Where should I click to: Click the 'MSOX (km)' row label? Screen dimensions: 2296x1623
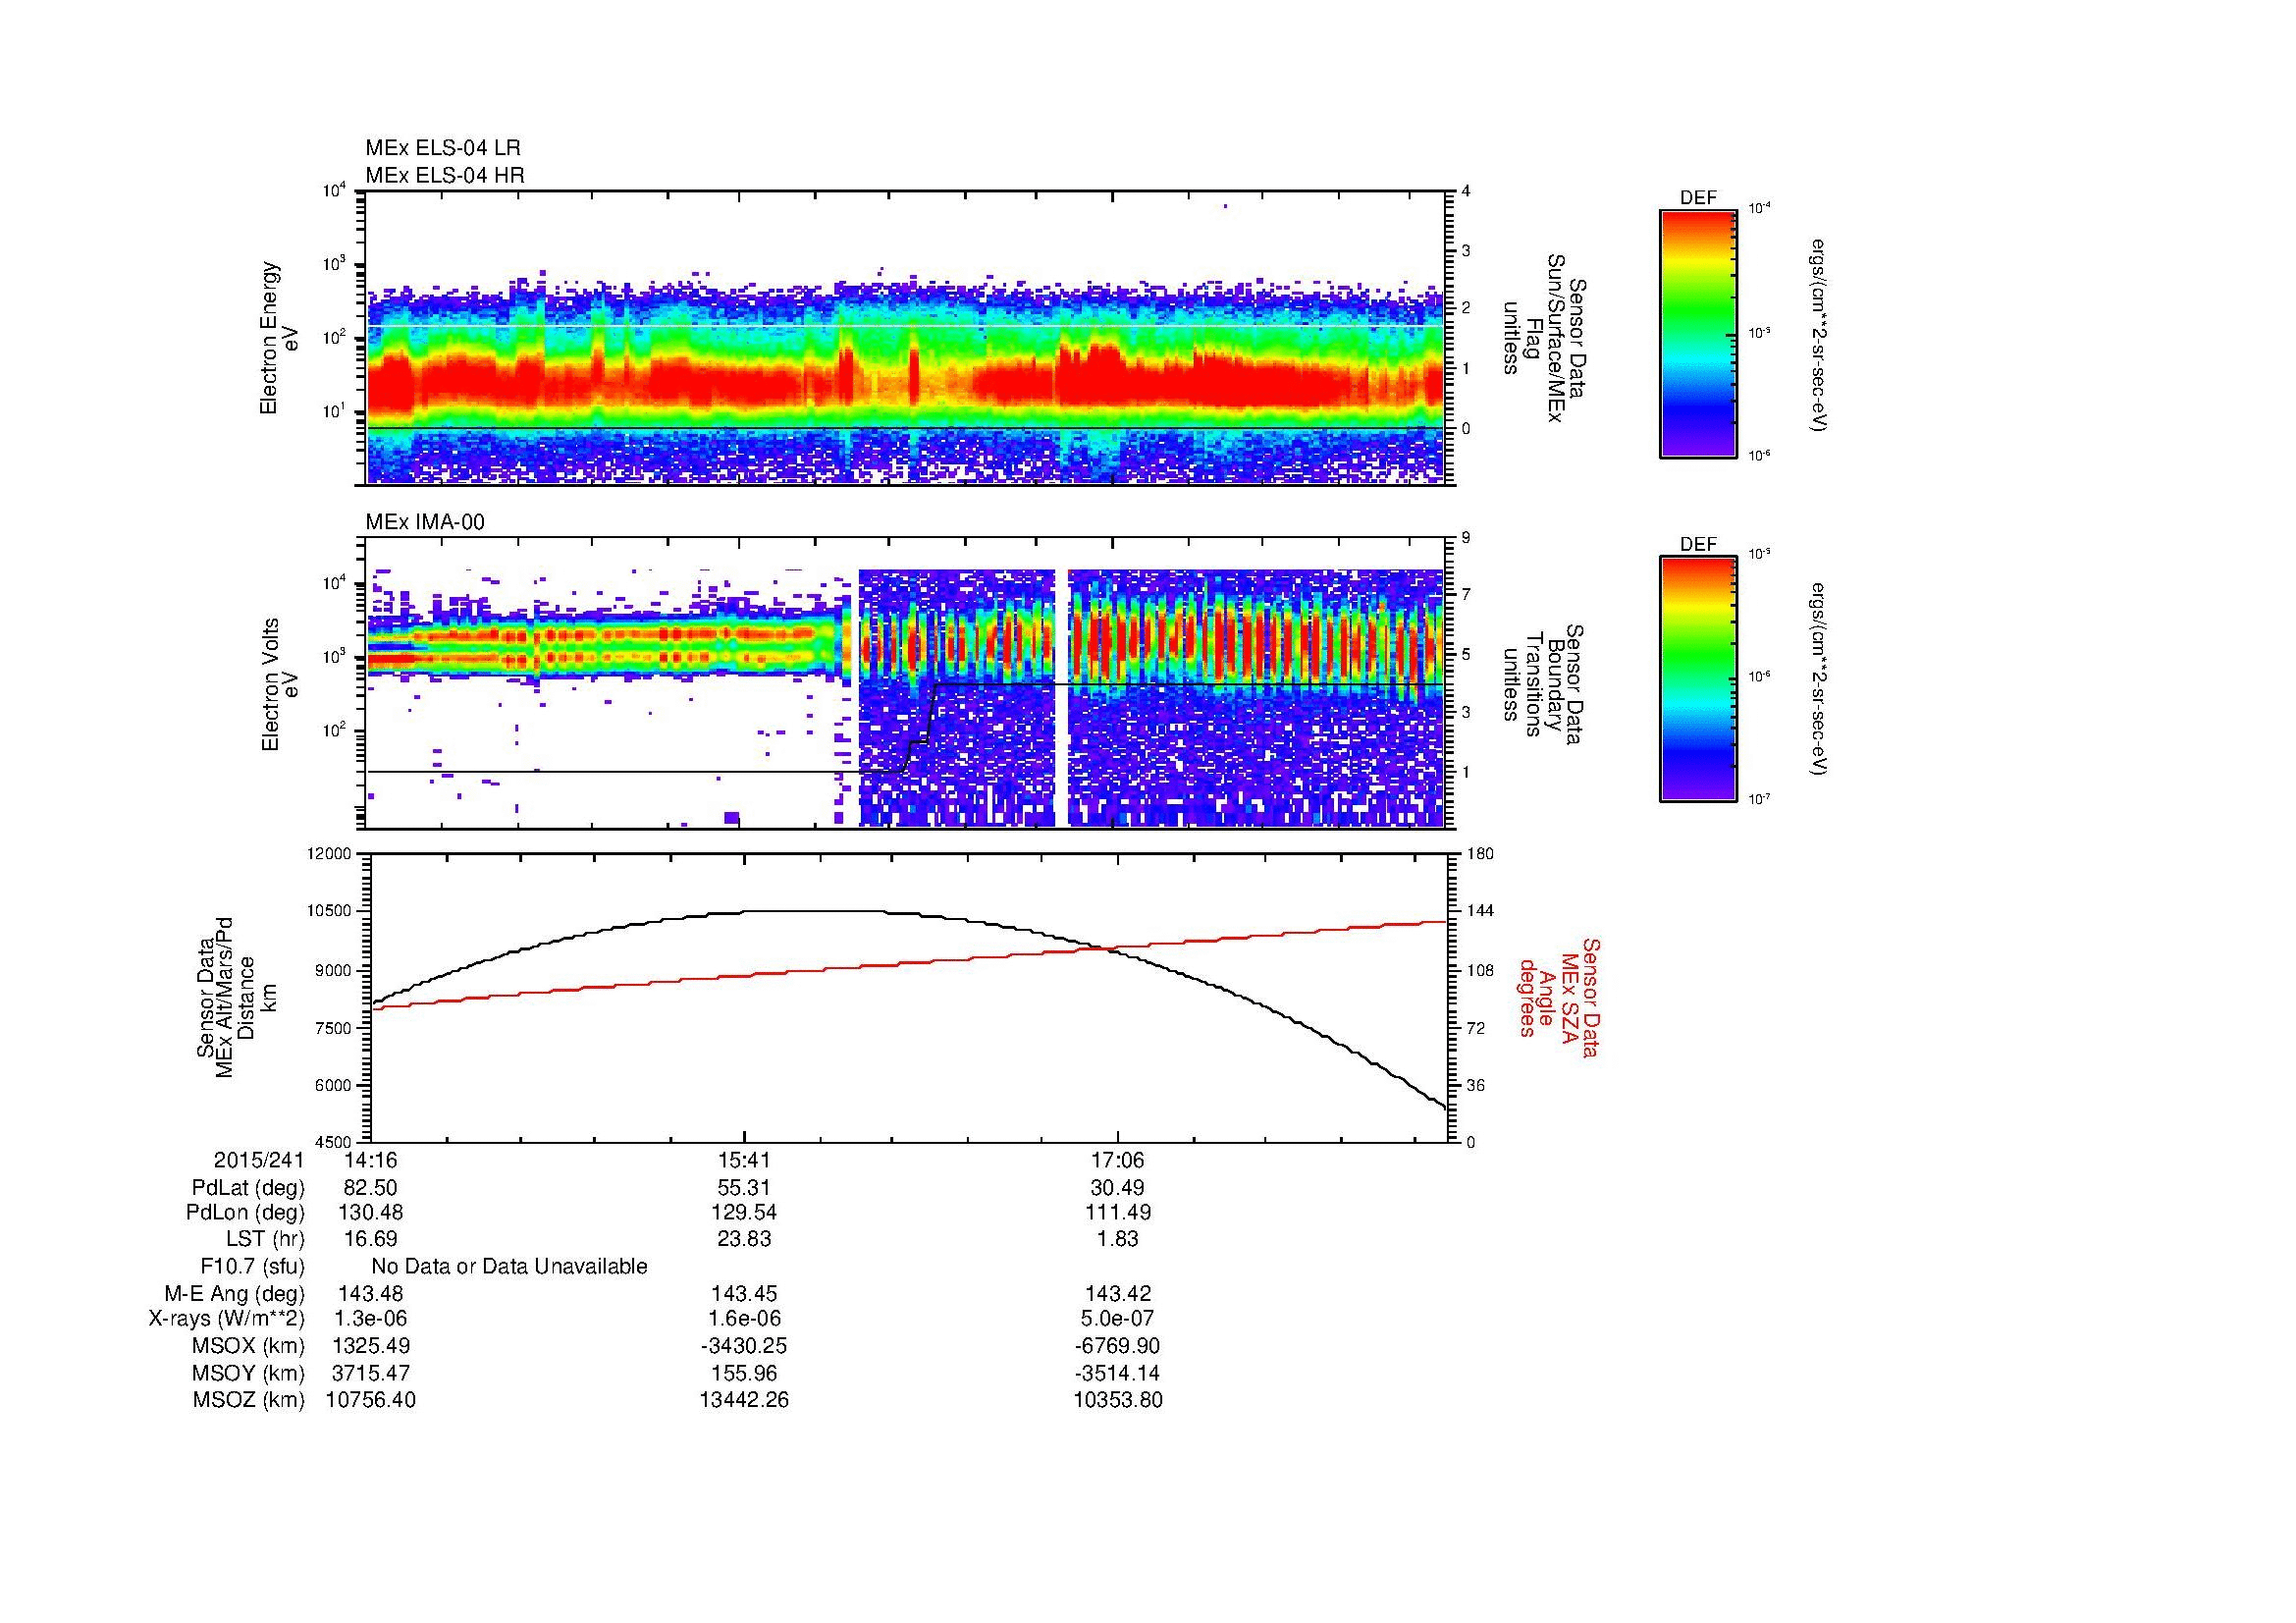pyautogui.click(x=249, y=1347)
